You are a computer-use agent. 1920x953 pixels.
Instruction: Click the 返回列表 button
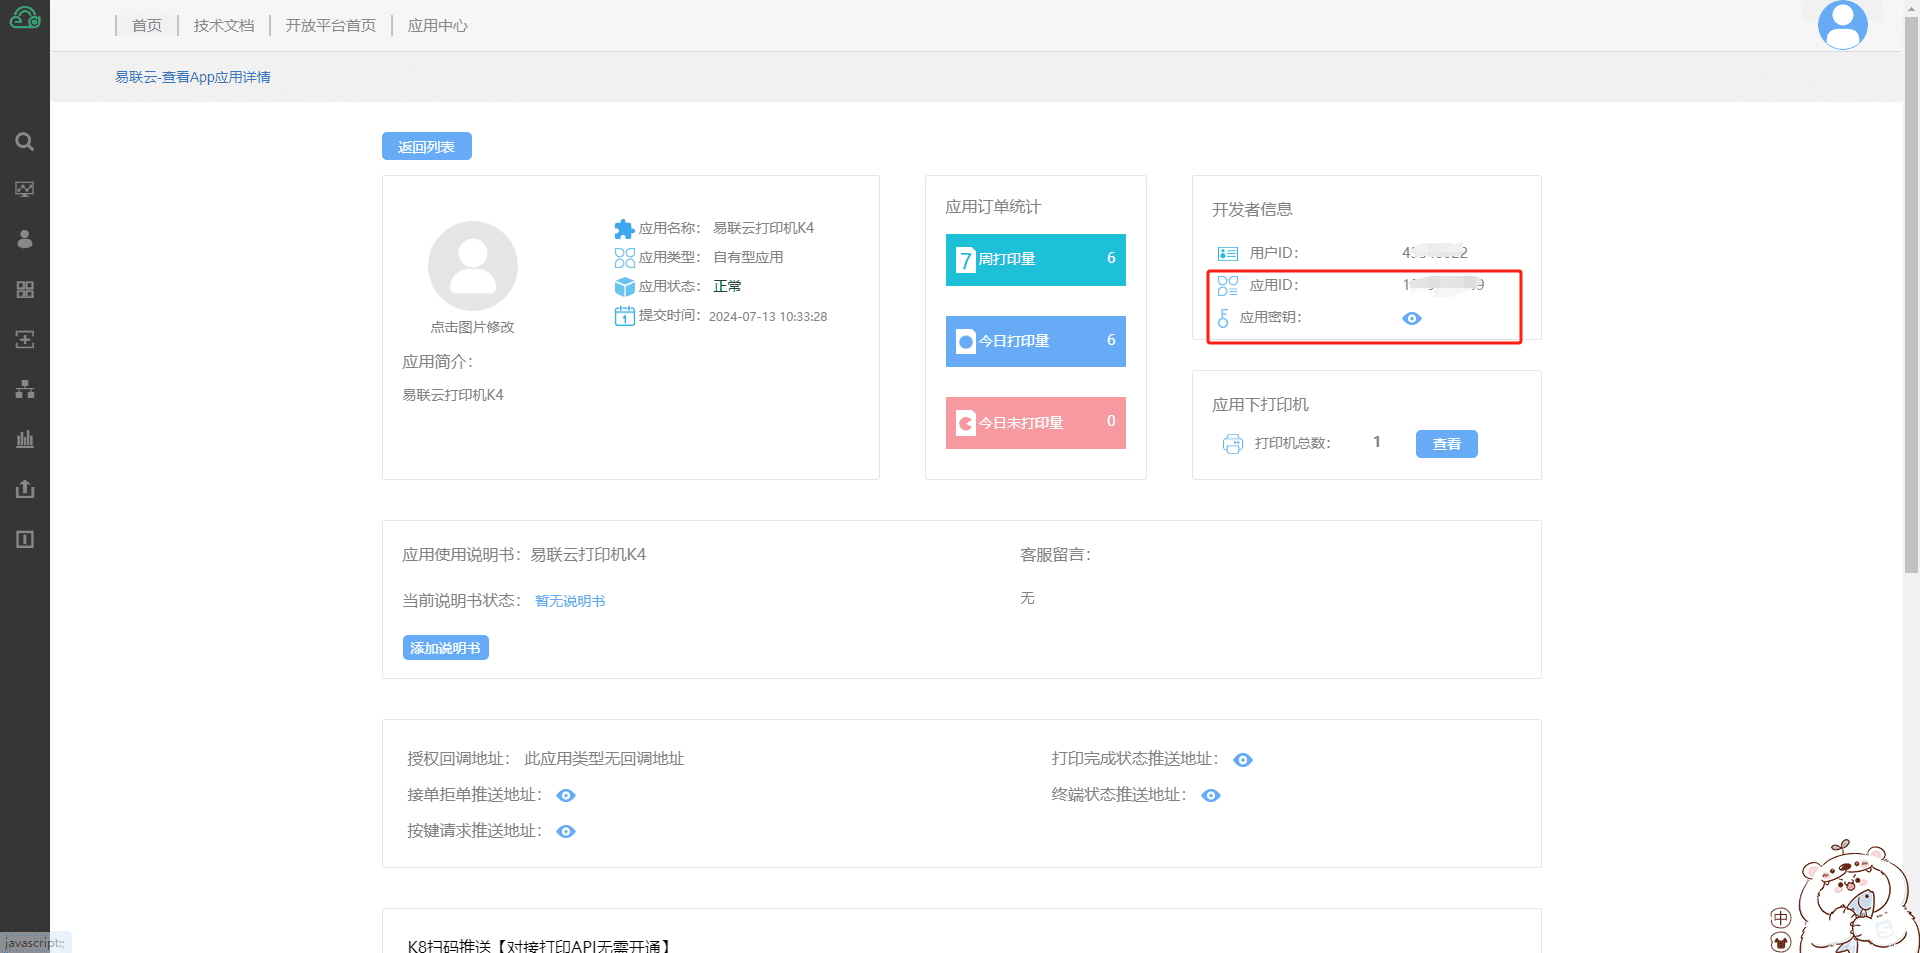tap(426, 147)
